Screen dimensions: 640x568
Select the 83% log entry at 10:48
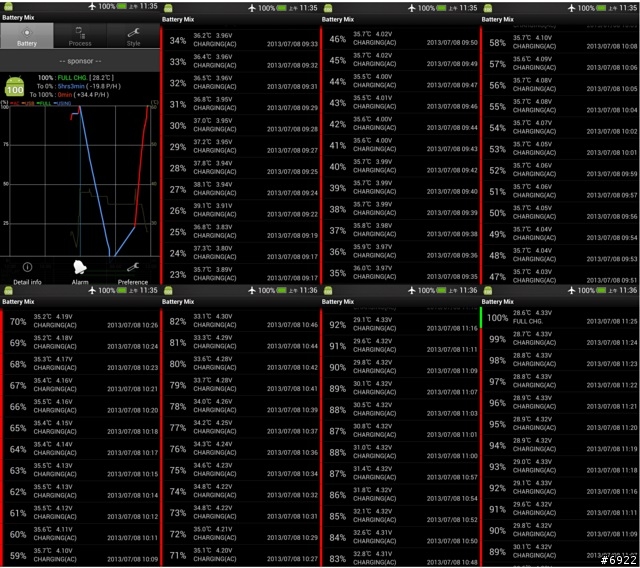click(x=400, y=558)
